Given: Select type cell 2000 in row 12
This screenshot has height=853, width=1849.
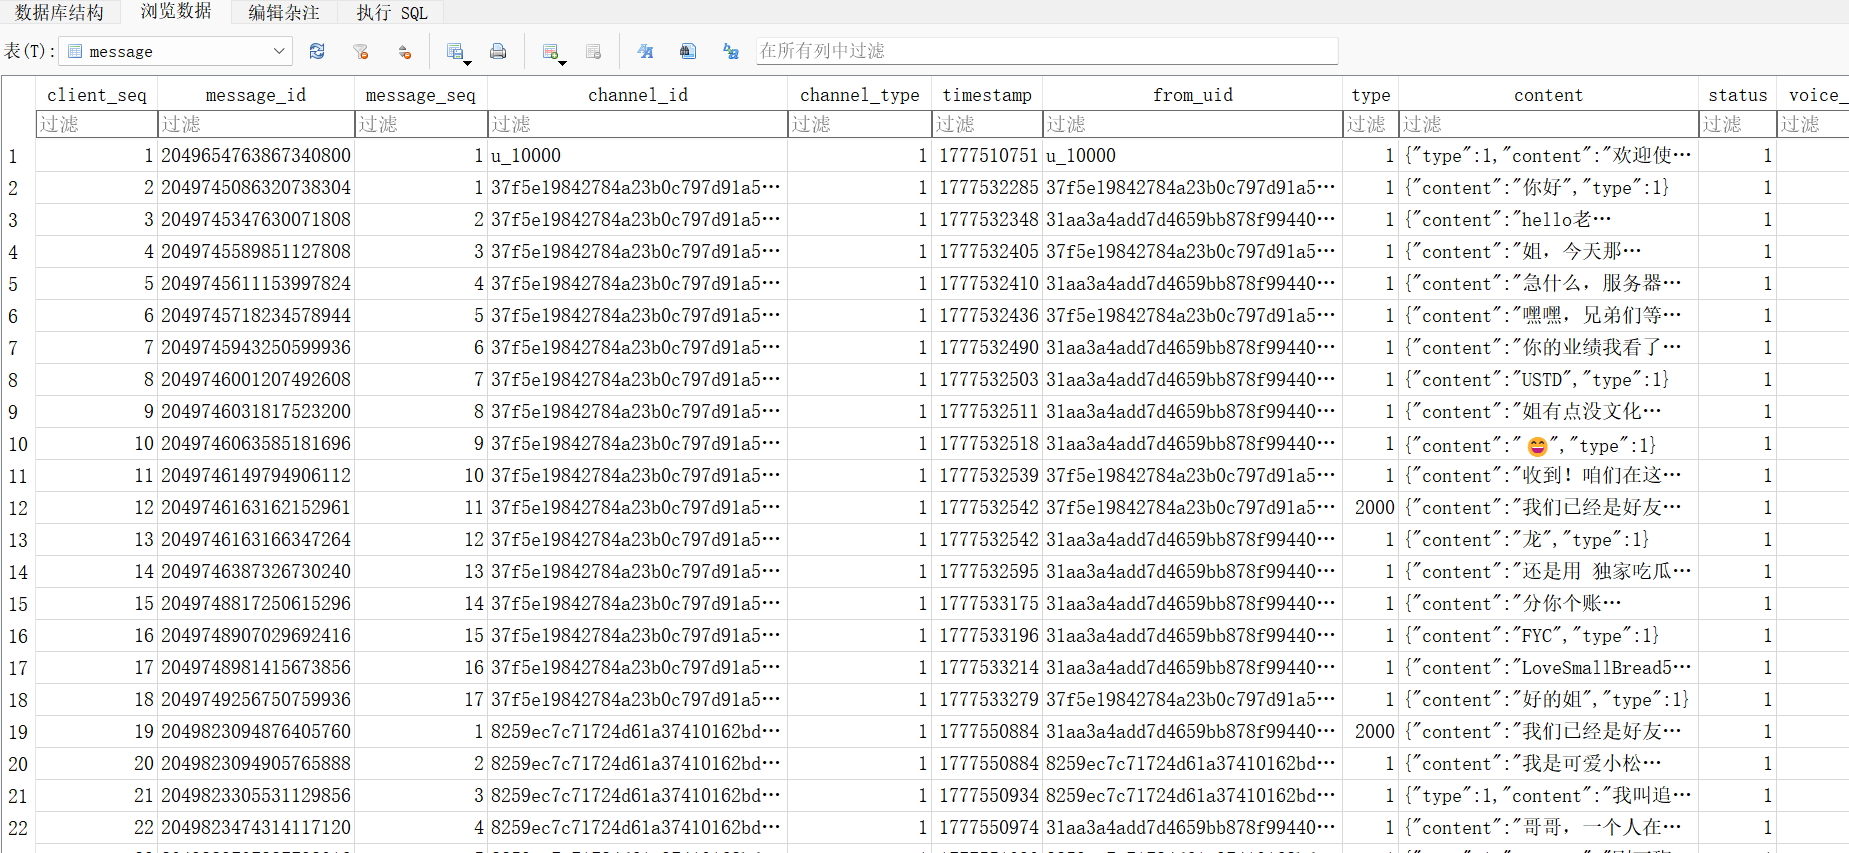Looking at the screenshot, I should pyautogui.click(x=1371, y=508).
